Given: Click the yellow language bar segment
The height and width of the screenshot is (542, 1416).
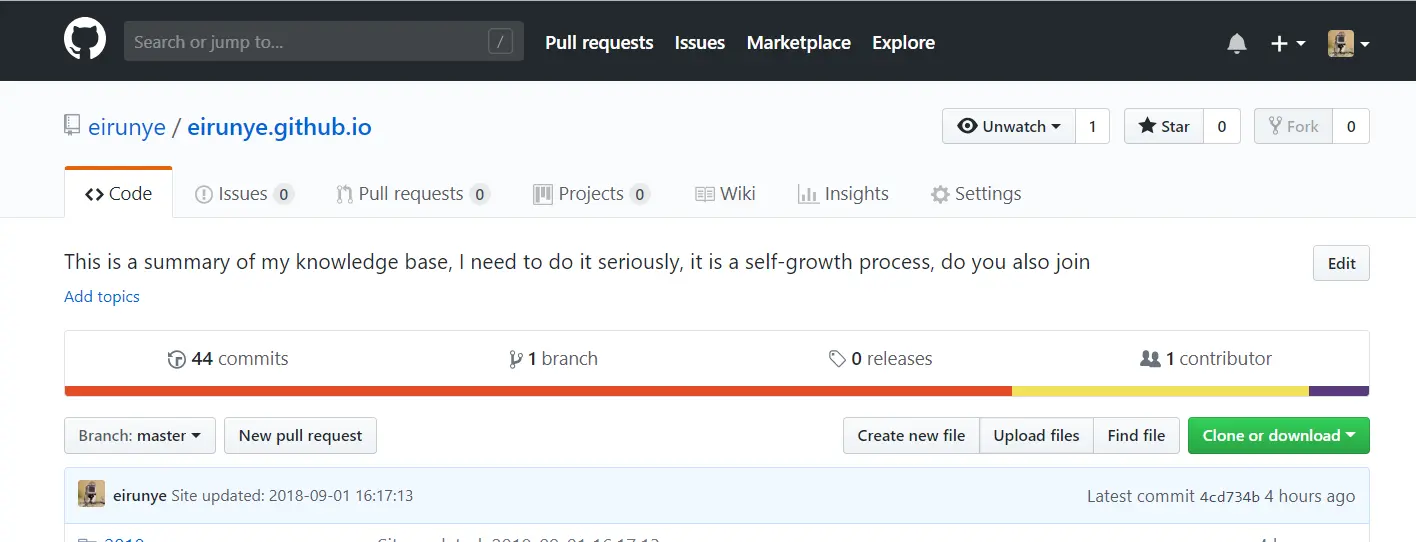Looking at the screenshot, I should tap(1160, 391).
